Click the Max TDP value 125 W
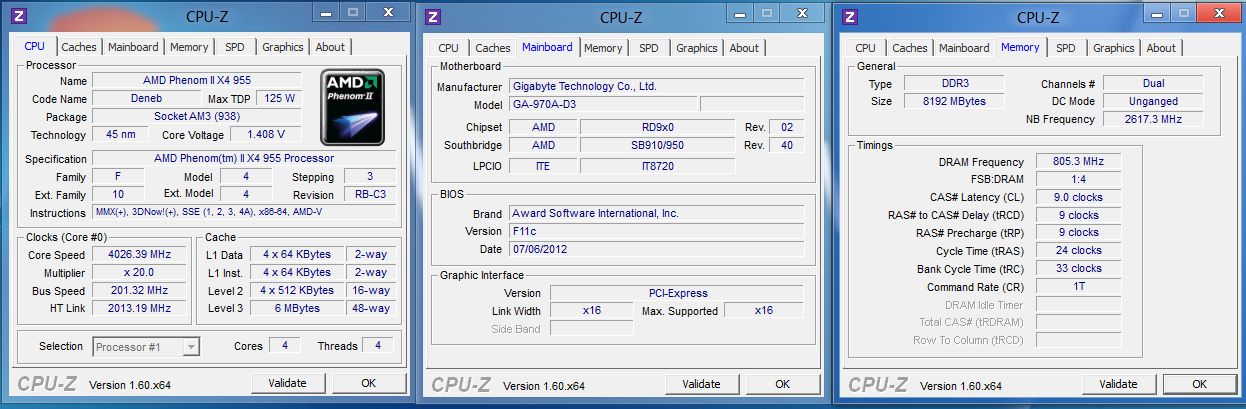 (279, 98)
